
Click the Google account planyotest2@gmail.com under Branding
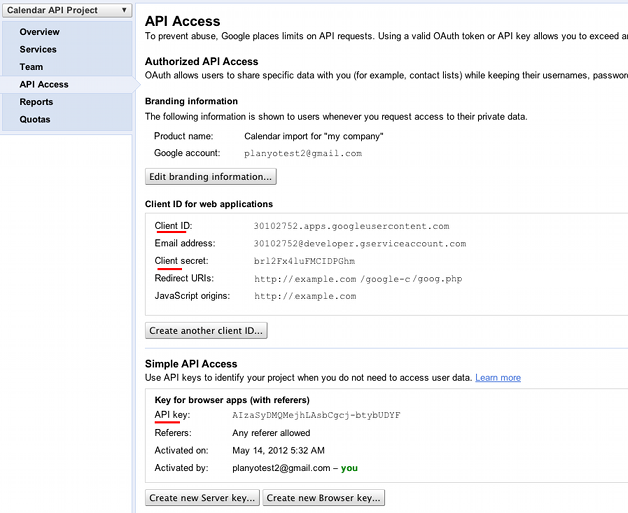(303, 153)
